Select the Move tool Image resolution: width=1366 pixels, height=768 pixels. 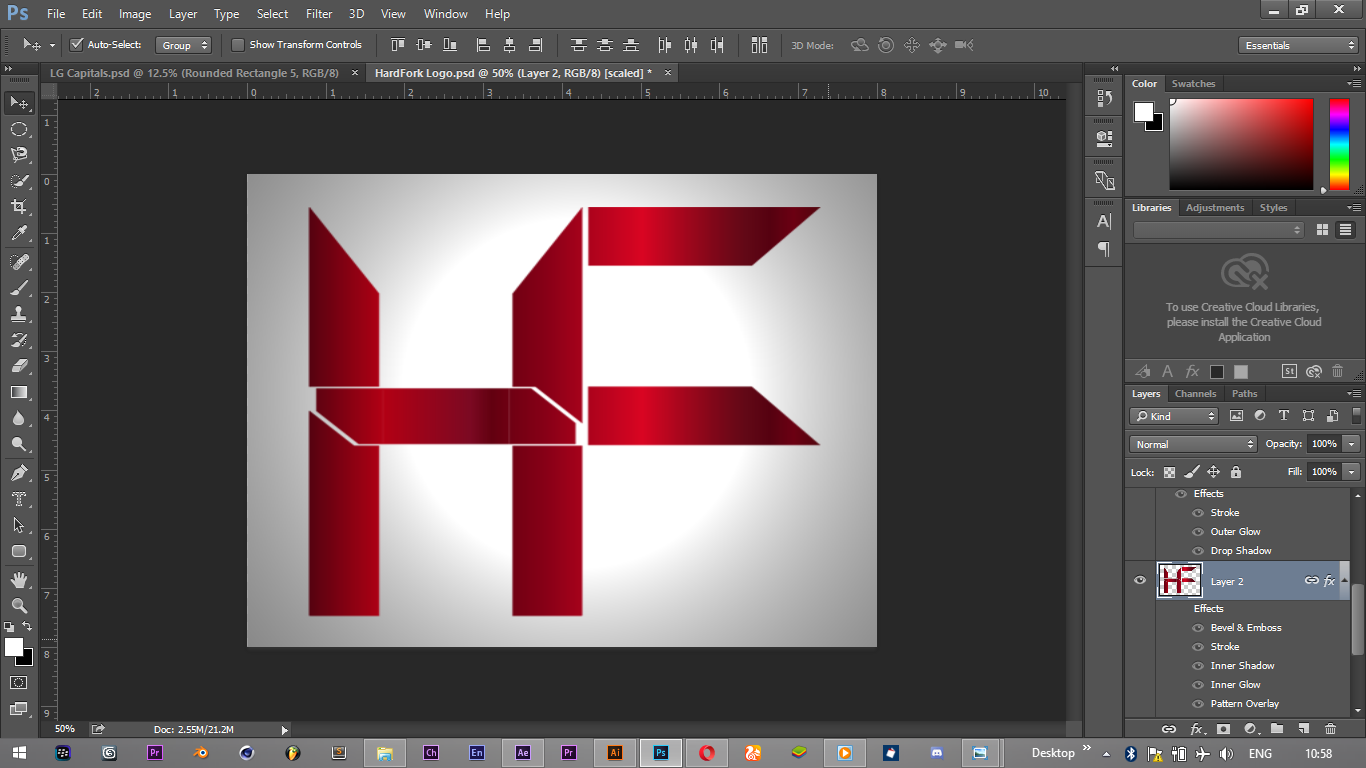tap(19, 103)
